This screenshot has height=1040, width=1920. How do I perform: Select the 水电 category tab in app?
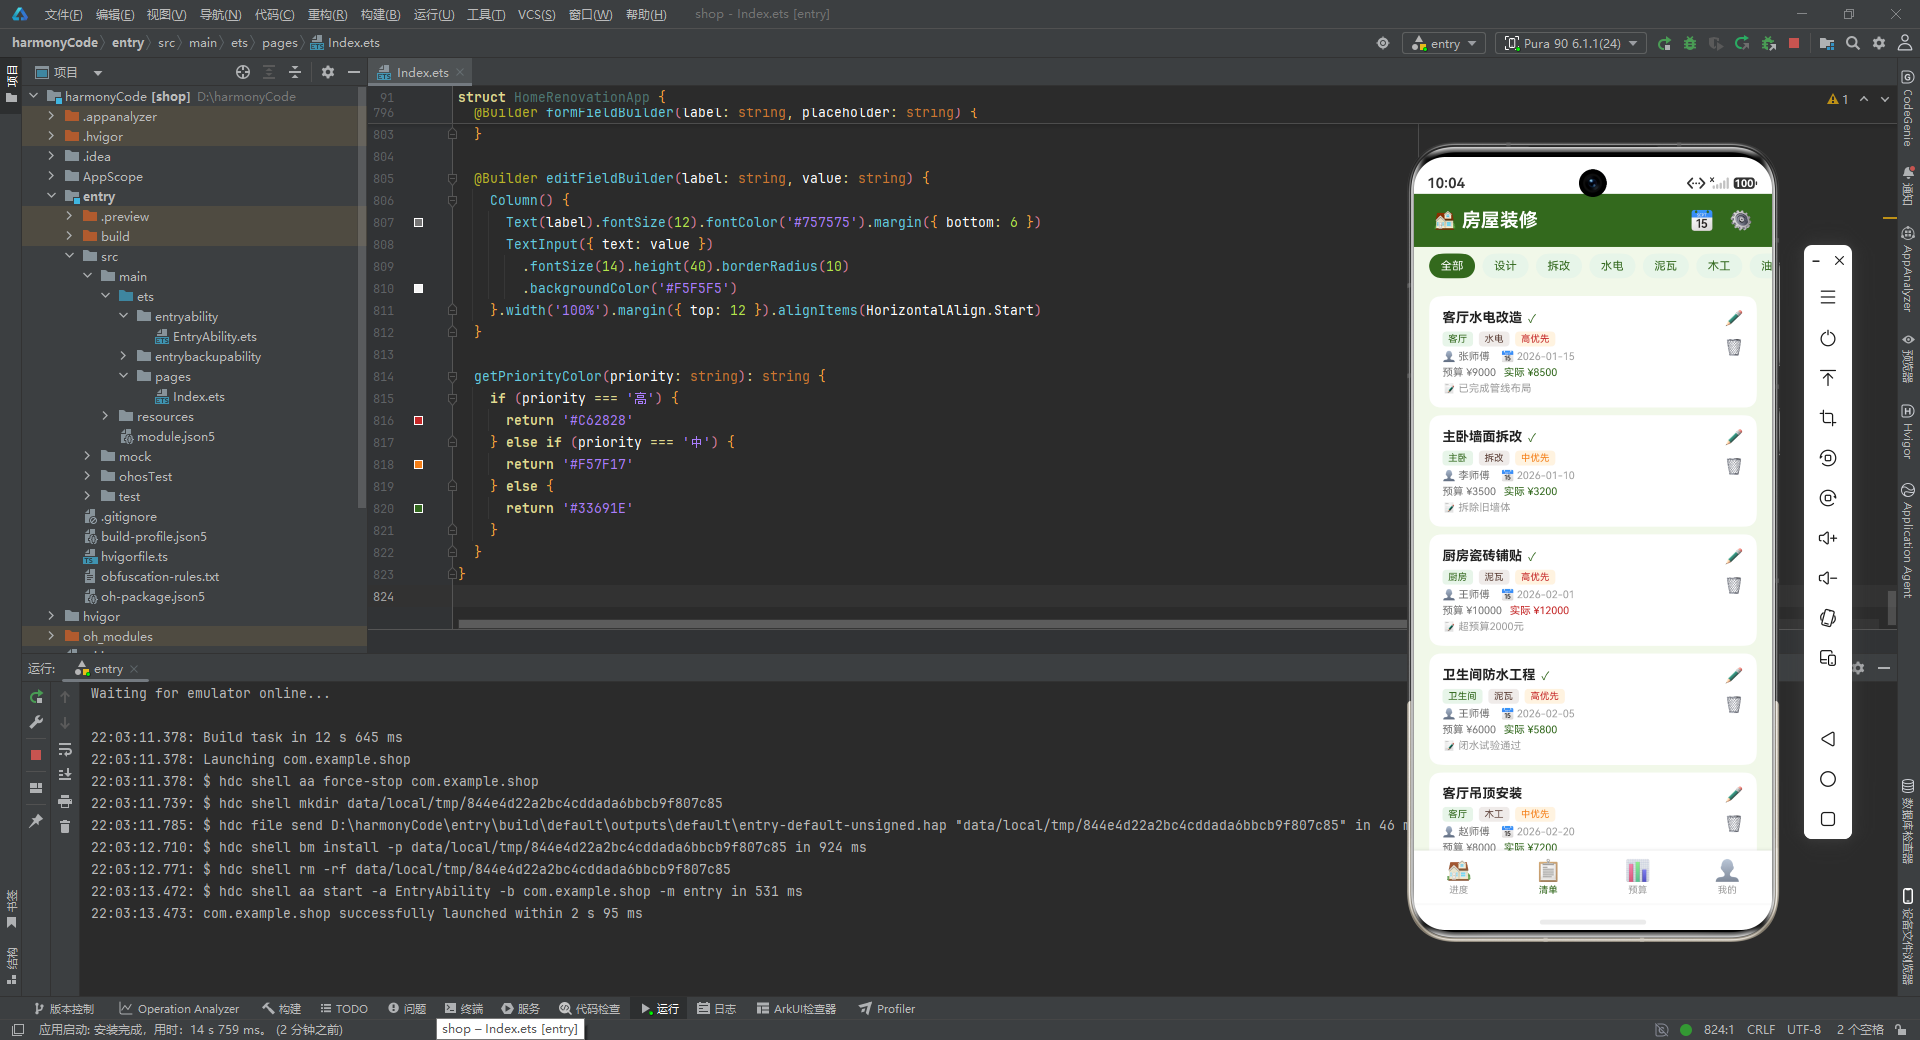[x=1612, y=266]
